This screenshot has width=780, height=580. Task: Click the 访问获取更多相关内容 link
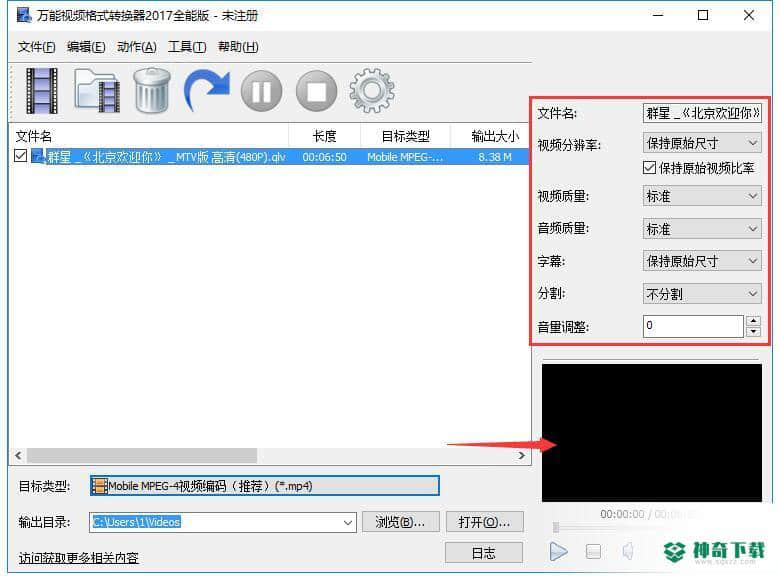[x=78, y=558]
